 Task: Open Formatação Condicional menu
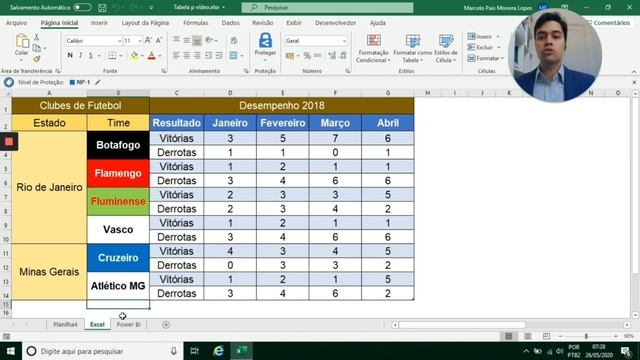(x=373, y=49)
